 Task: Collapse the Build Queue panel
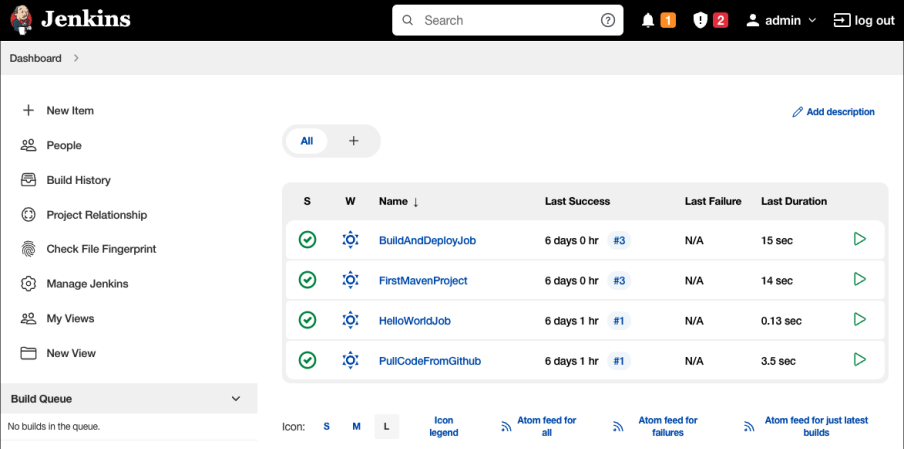pyautogui.click(x=235, y=398)
